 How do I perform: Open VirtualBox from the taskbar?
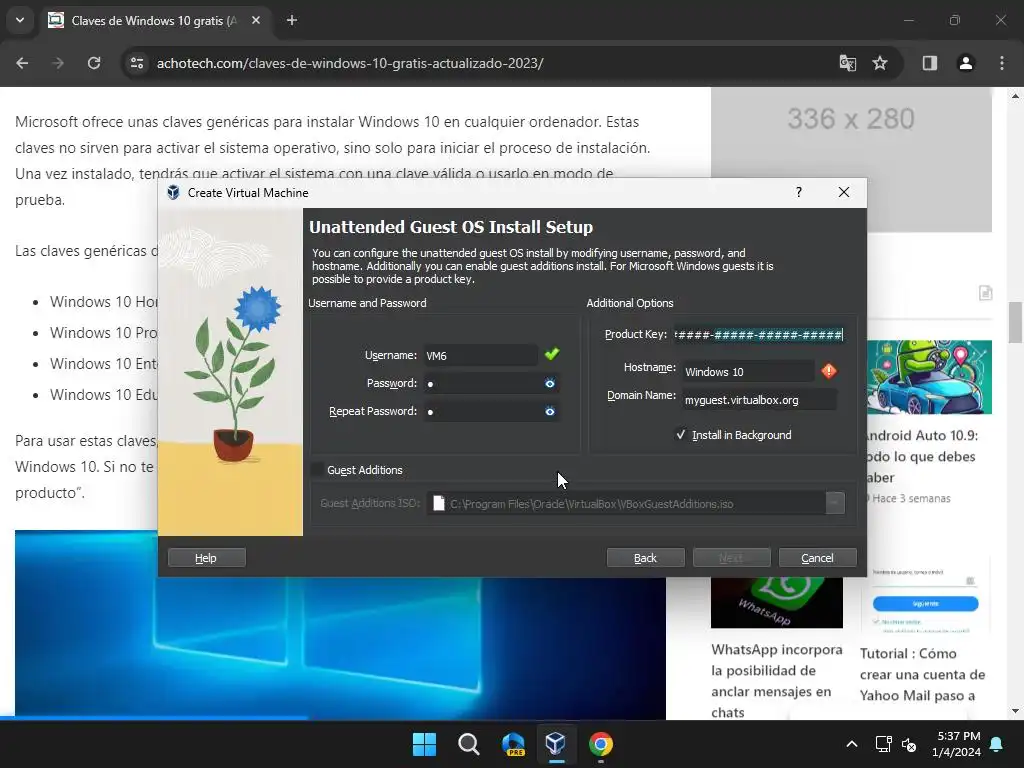click(x=556, y=744)
